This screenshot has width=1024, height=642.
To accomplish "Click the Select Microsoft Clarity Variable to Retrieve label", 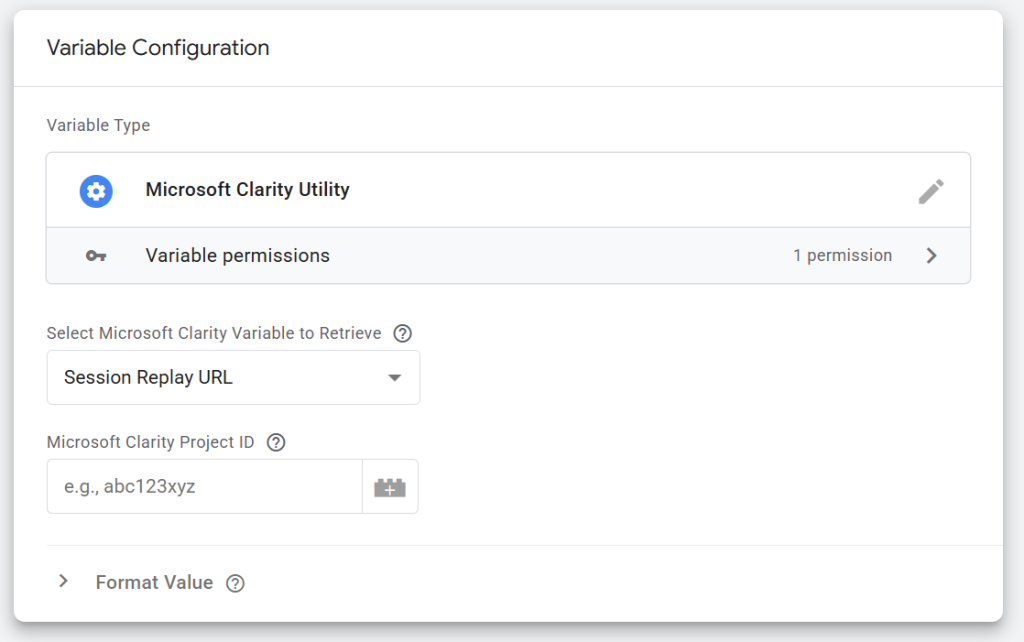I will pyautogui.click(x=214, y=333).
